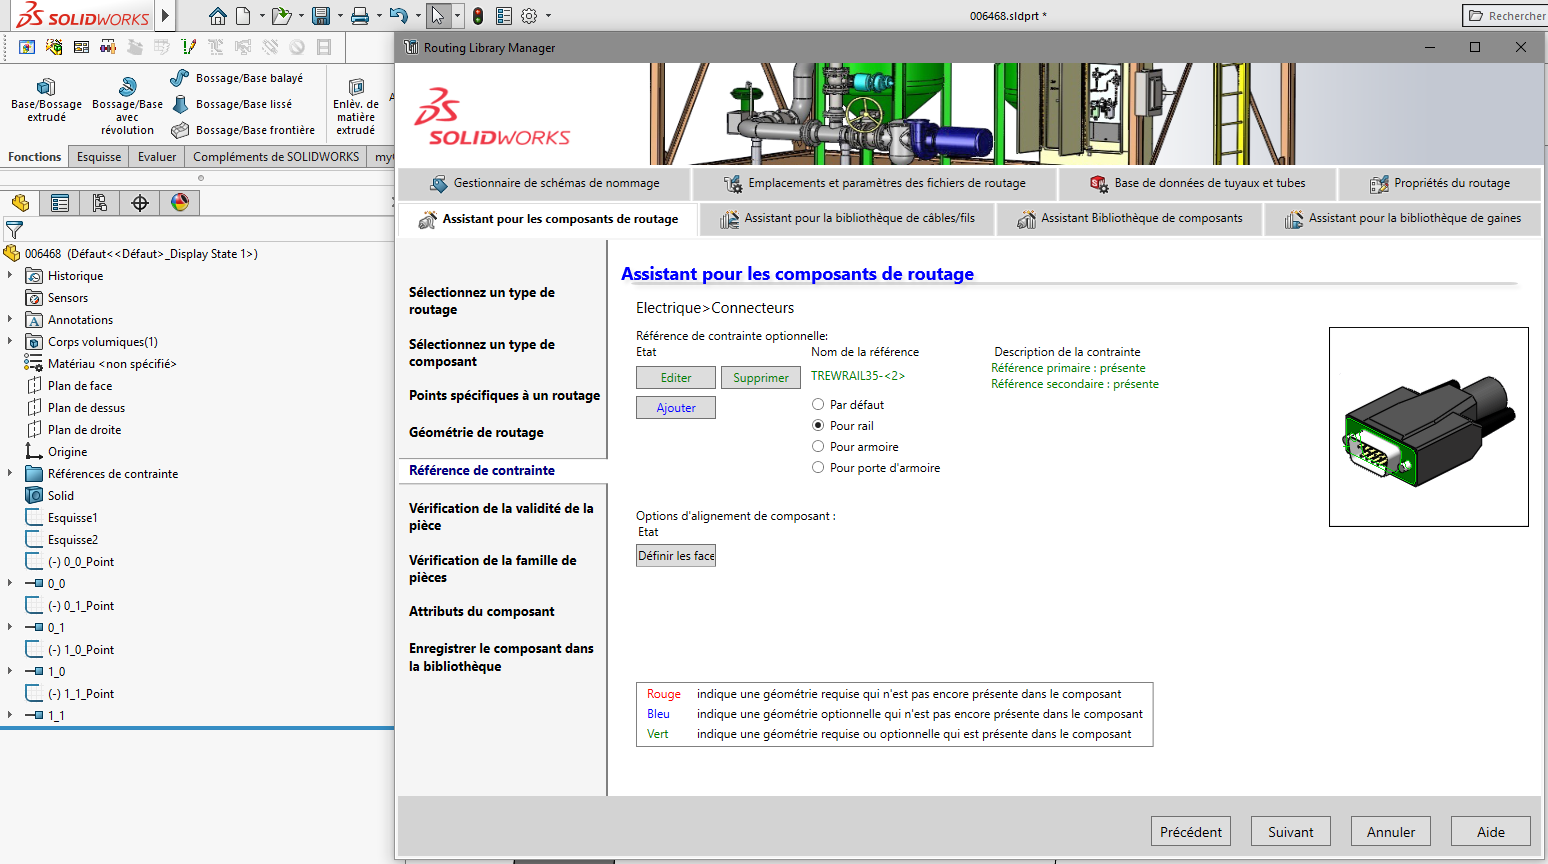Click the connector part thumbnail preview
The height and width of the screenshot is (864, 1548).
pyautogui.click(x=1428, y=427)
